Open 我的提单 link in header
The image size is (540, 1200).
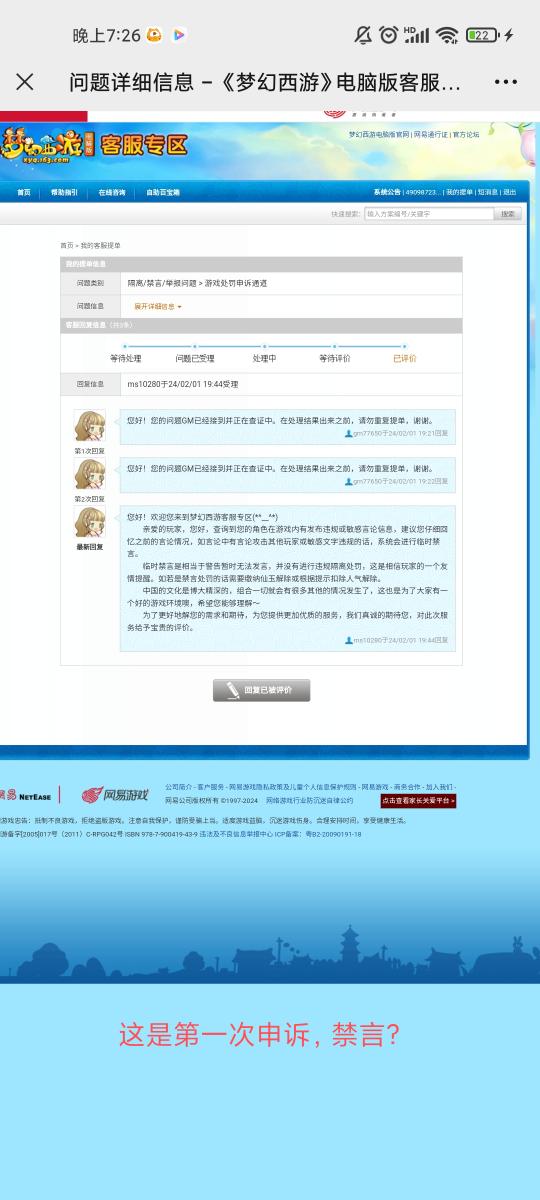click(x=459, y=192)
